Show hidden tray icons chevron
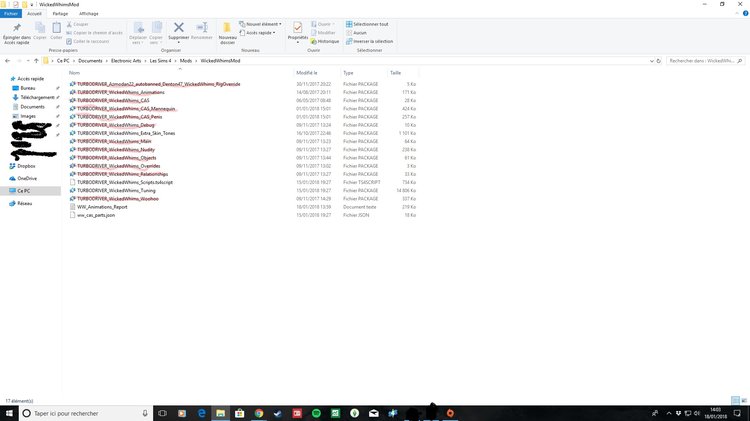The height and width of the screenshot is (421, 750). click(669, 413)
